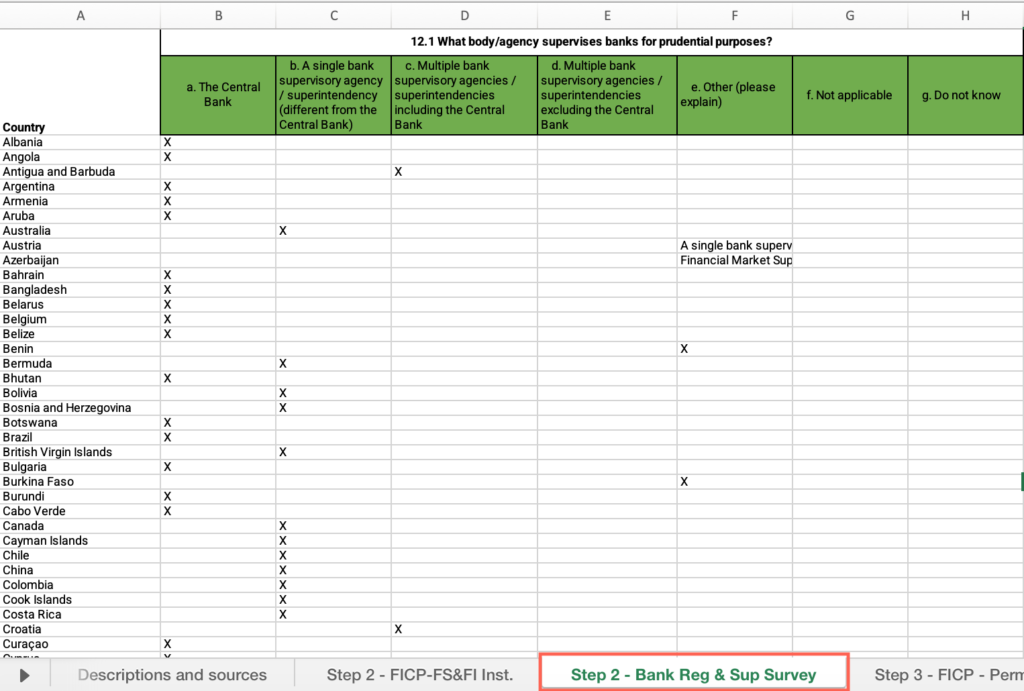Viewport: 1024px width, 691px height.
Task: Open the Step 3 - FICP sheet tab
Action: coord(947,675)
